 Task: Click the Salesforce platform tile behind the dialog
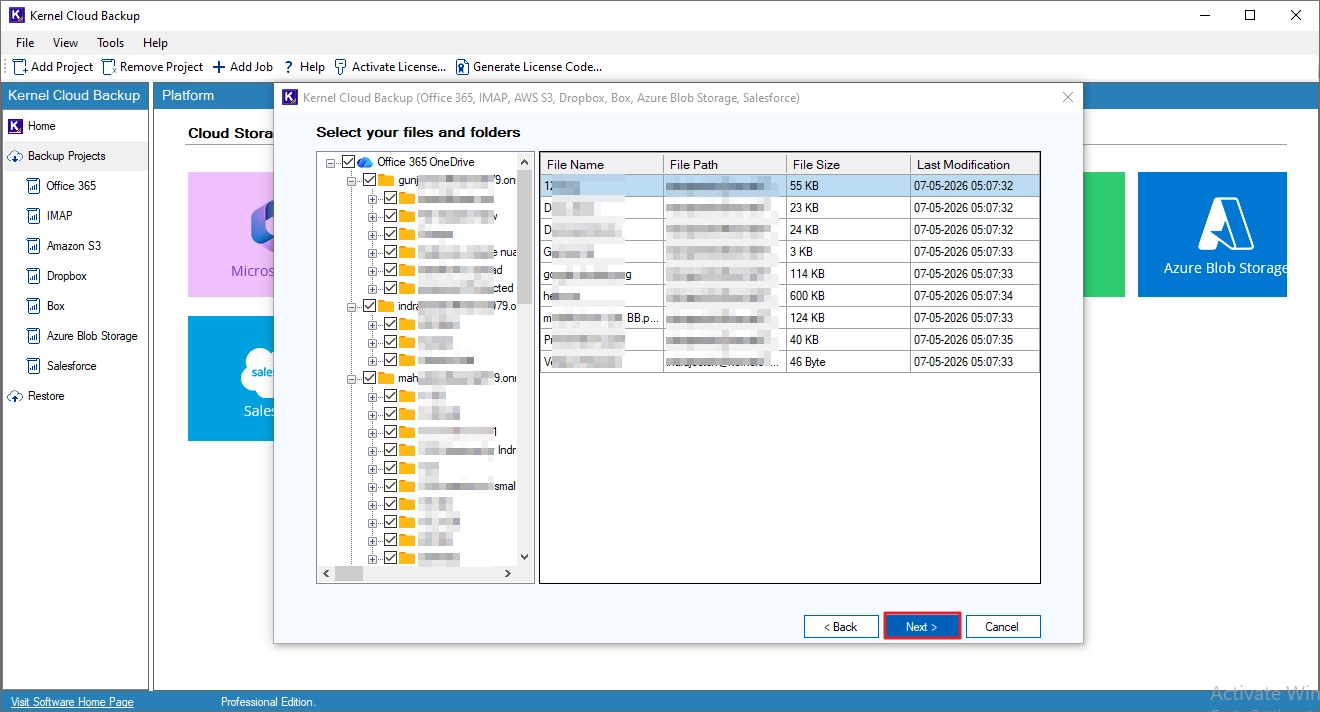[231, 378]
